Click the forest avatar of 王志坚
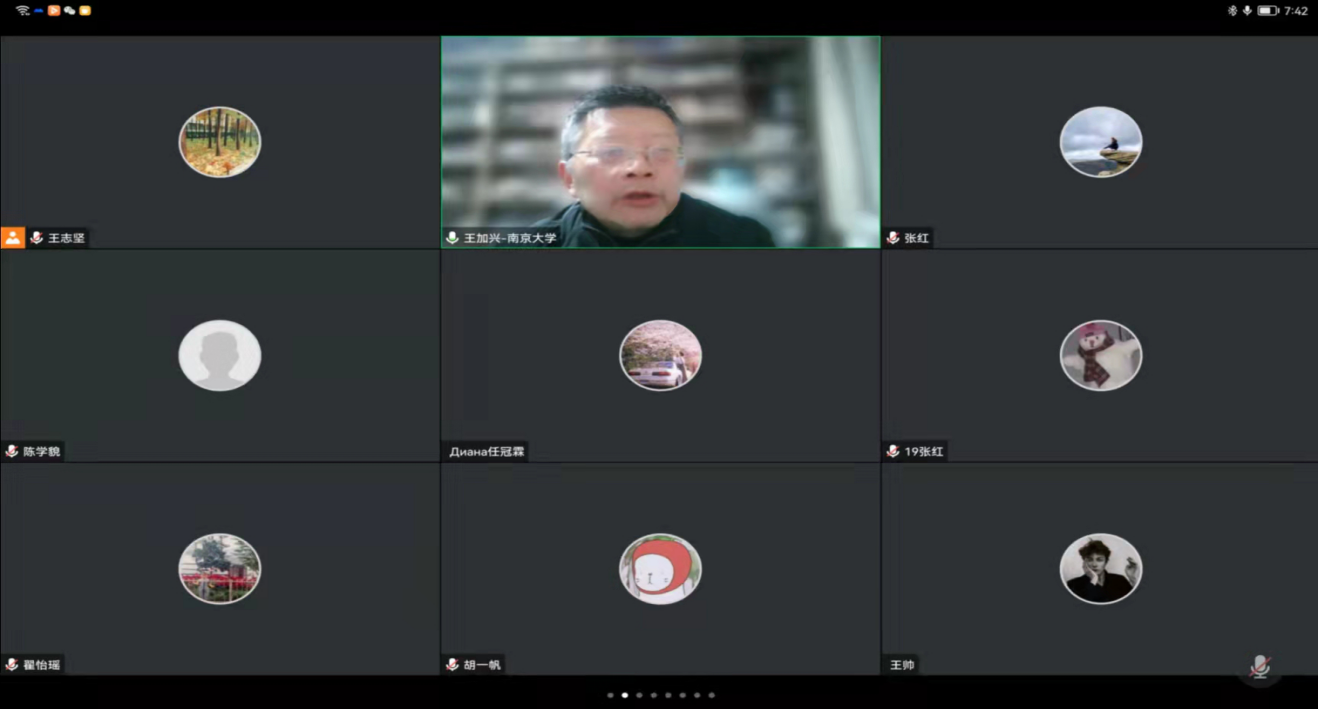 pos(219,142)
